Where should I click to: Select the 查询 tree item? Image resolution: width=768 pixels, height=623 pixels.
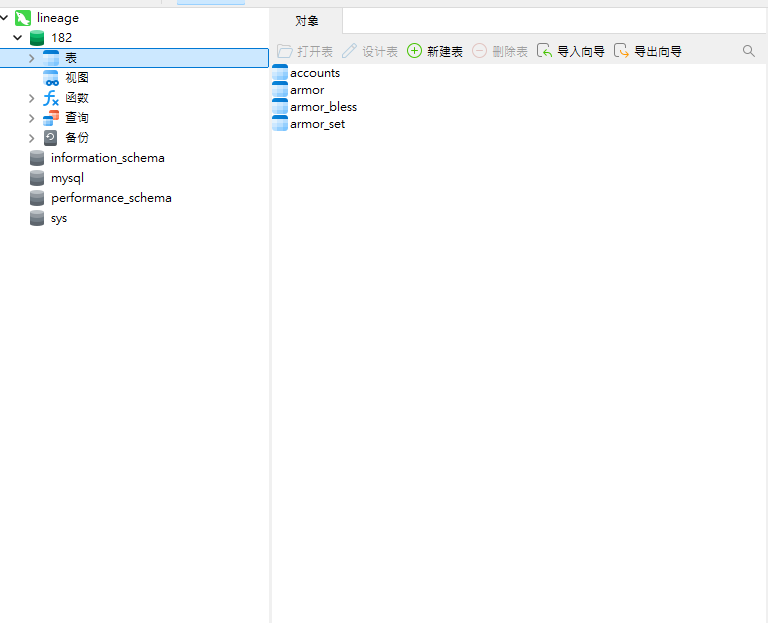[x=77, y=118]
